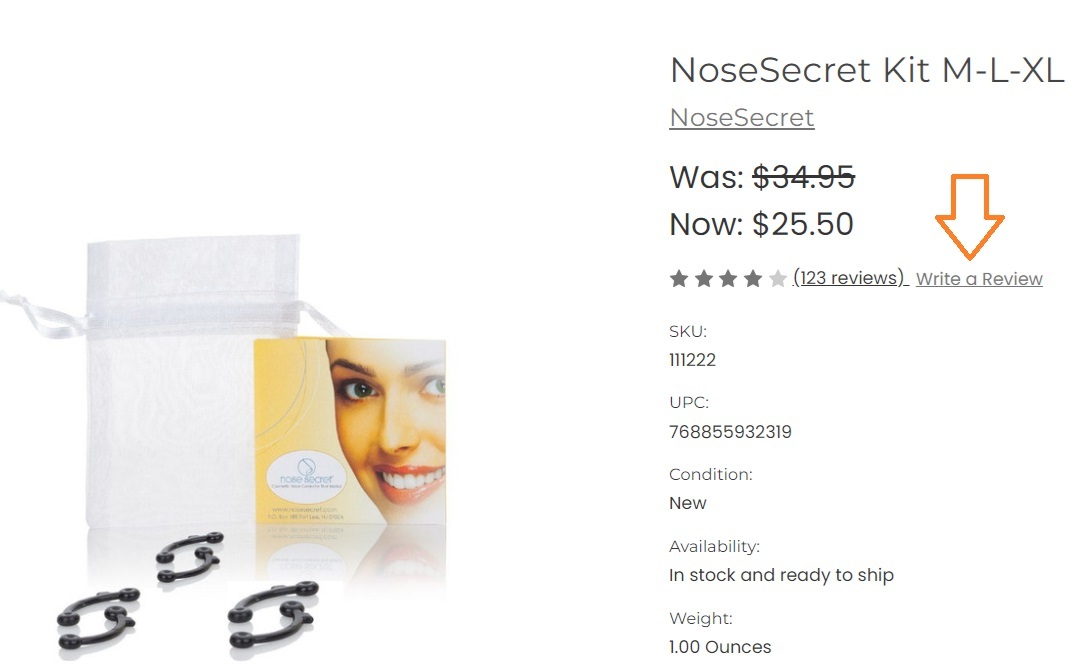Click the Now $25.50 price
Image resolution: width=1081 pixels, height=671 pixels.
(x=762, y=224)
